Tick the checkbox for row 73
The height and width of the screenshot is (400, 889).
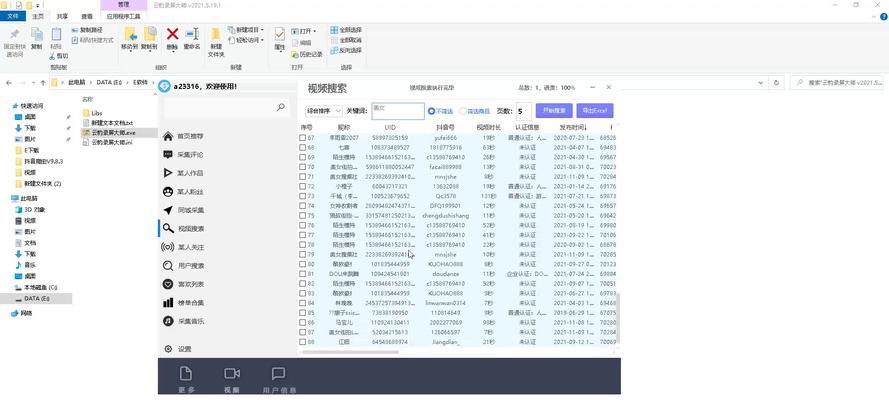[303, 196]
